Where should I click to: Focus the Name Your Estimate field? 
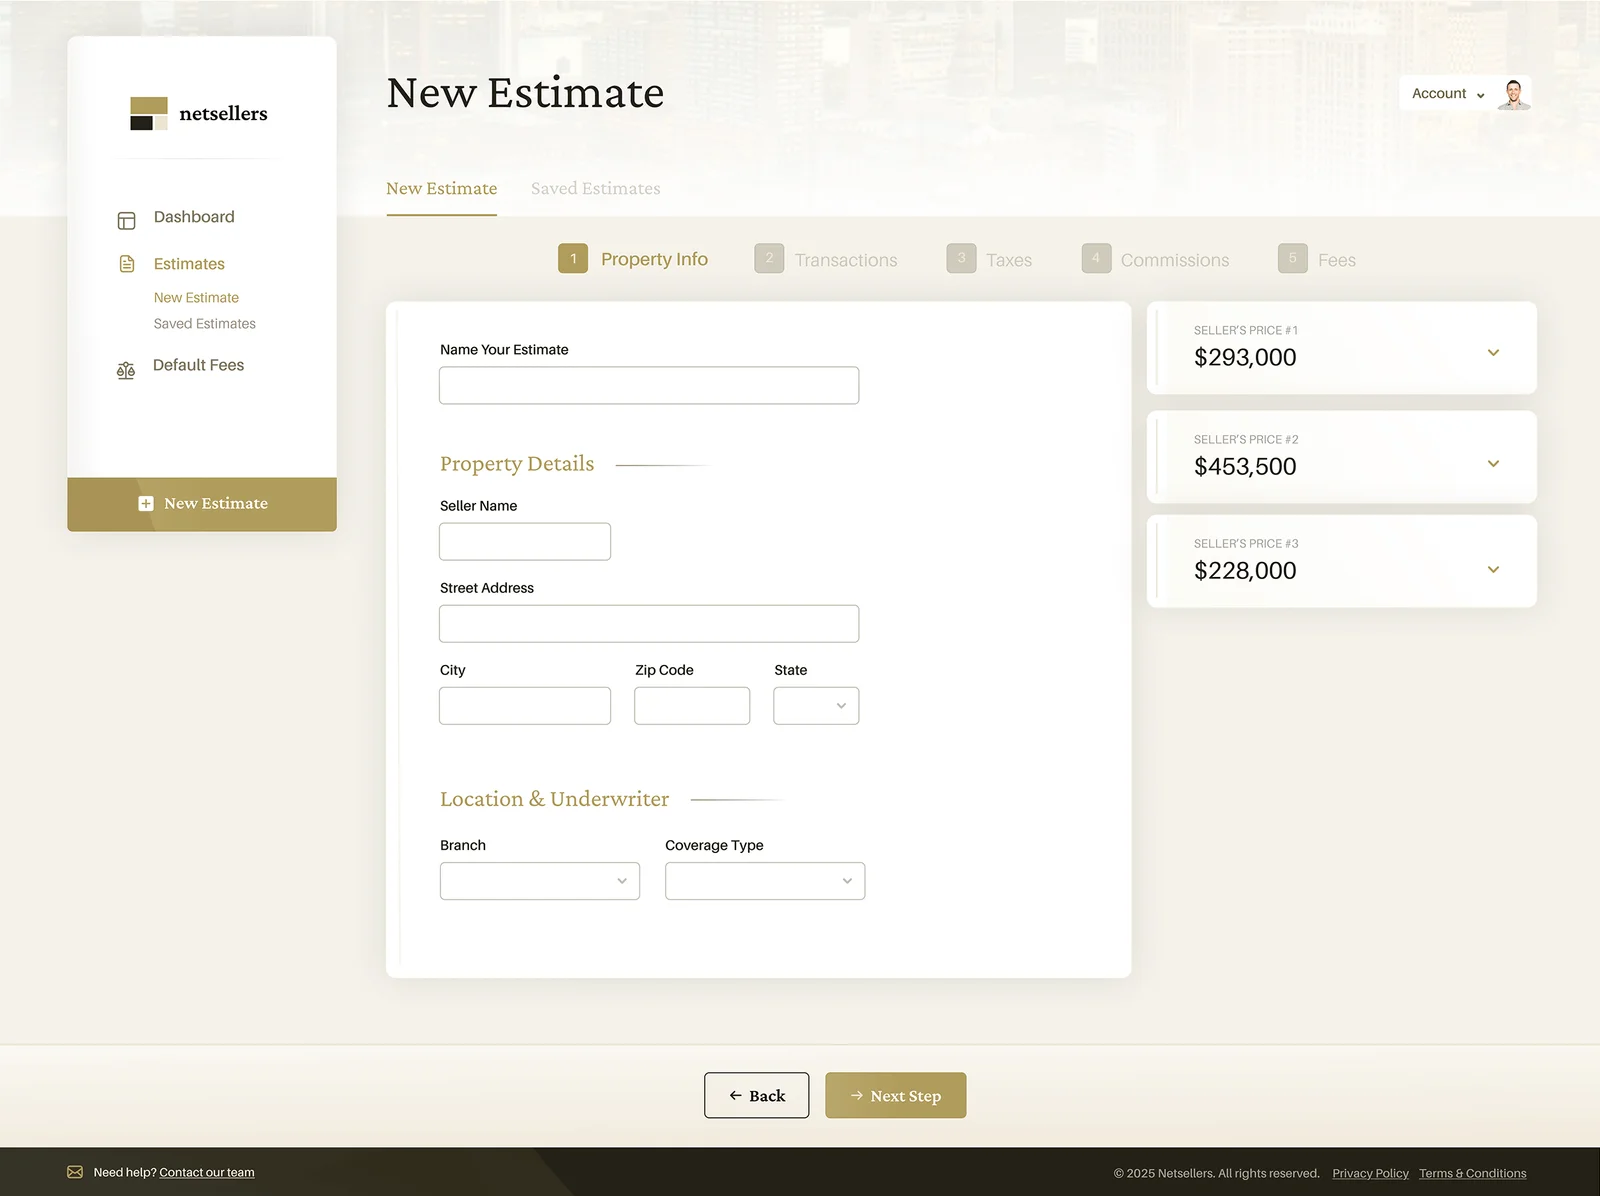[648, 386]
